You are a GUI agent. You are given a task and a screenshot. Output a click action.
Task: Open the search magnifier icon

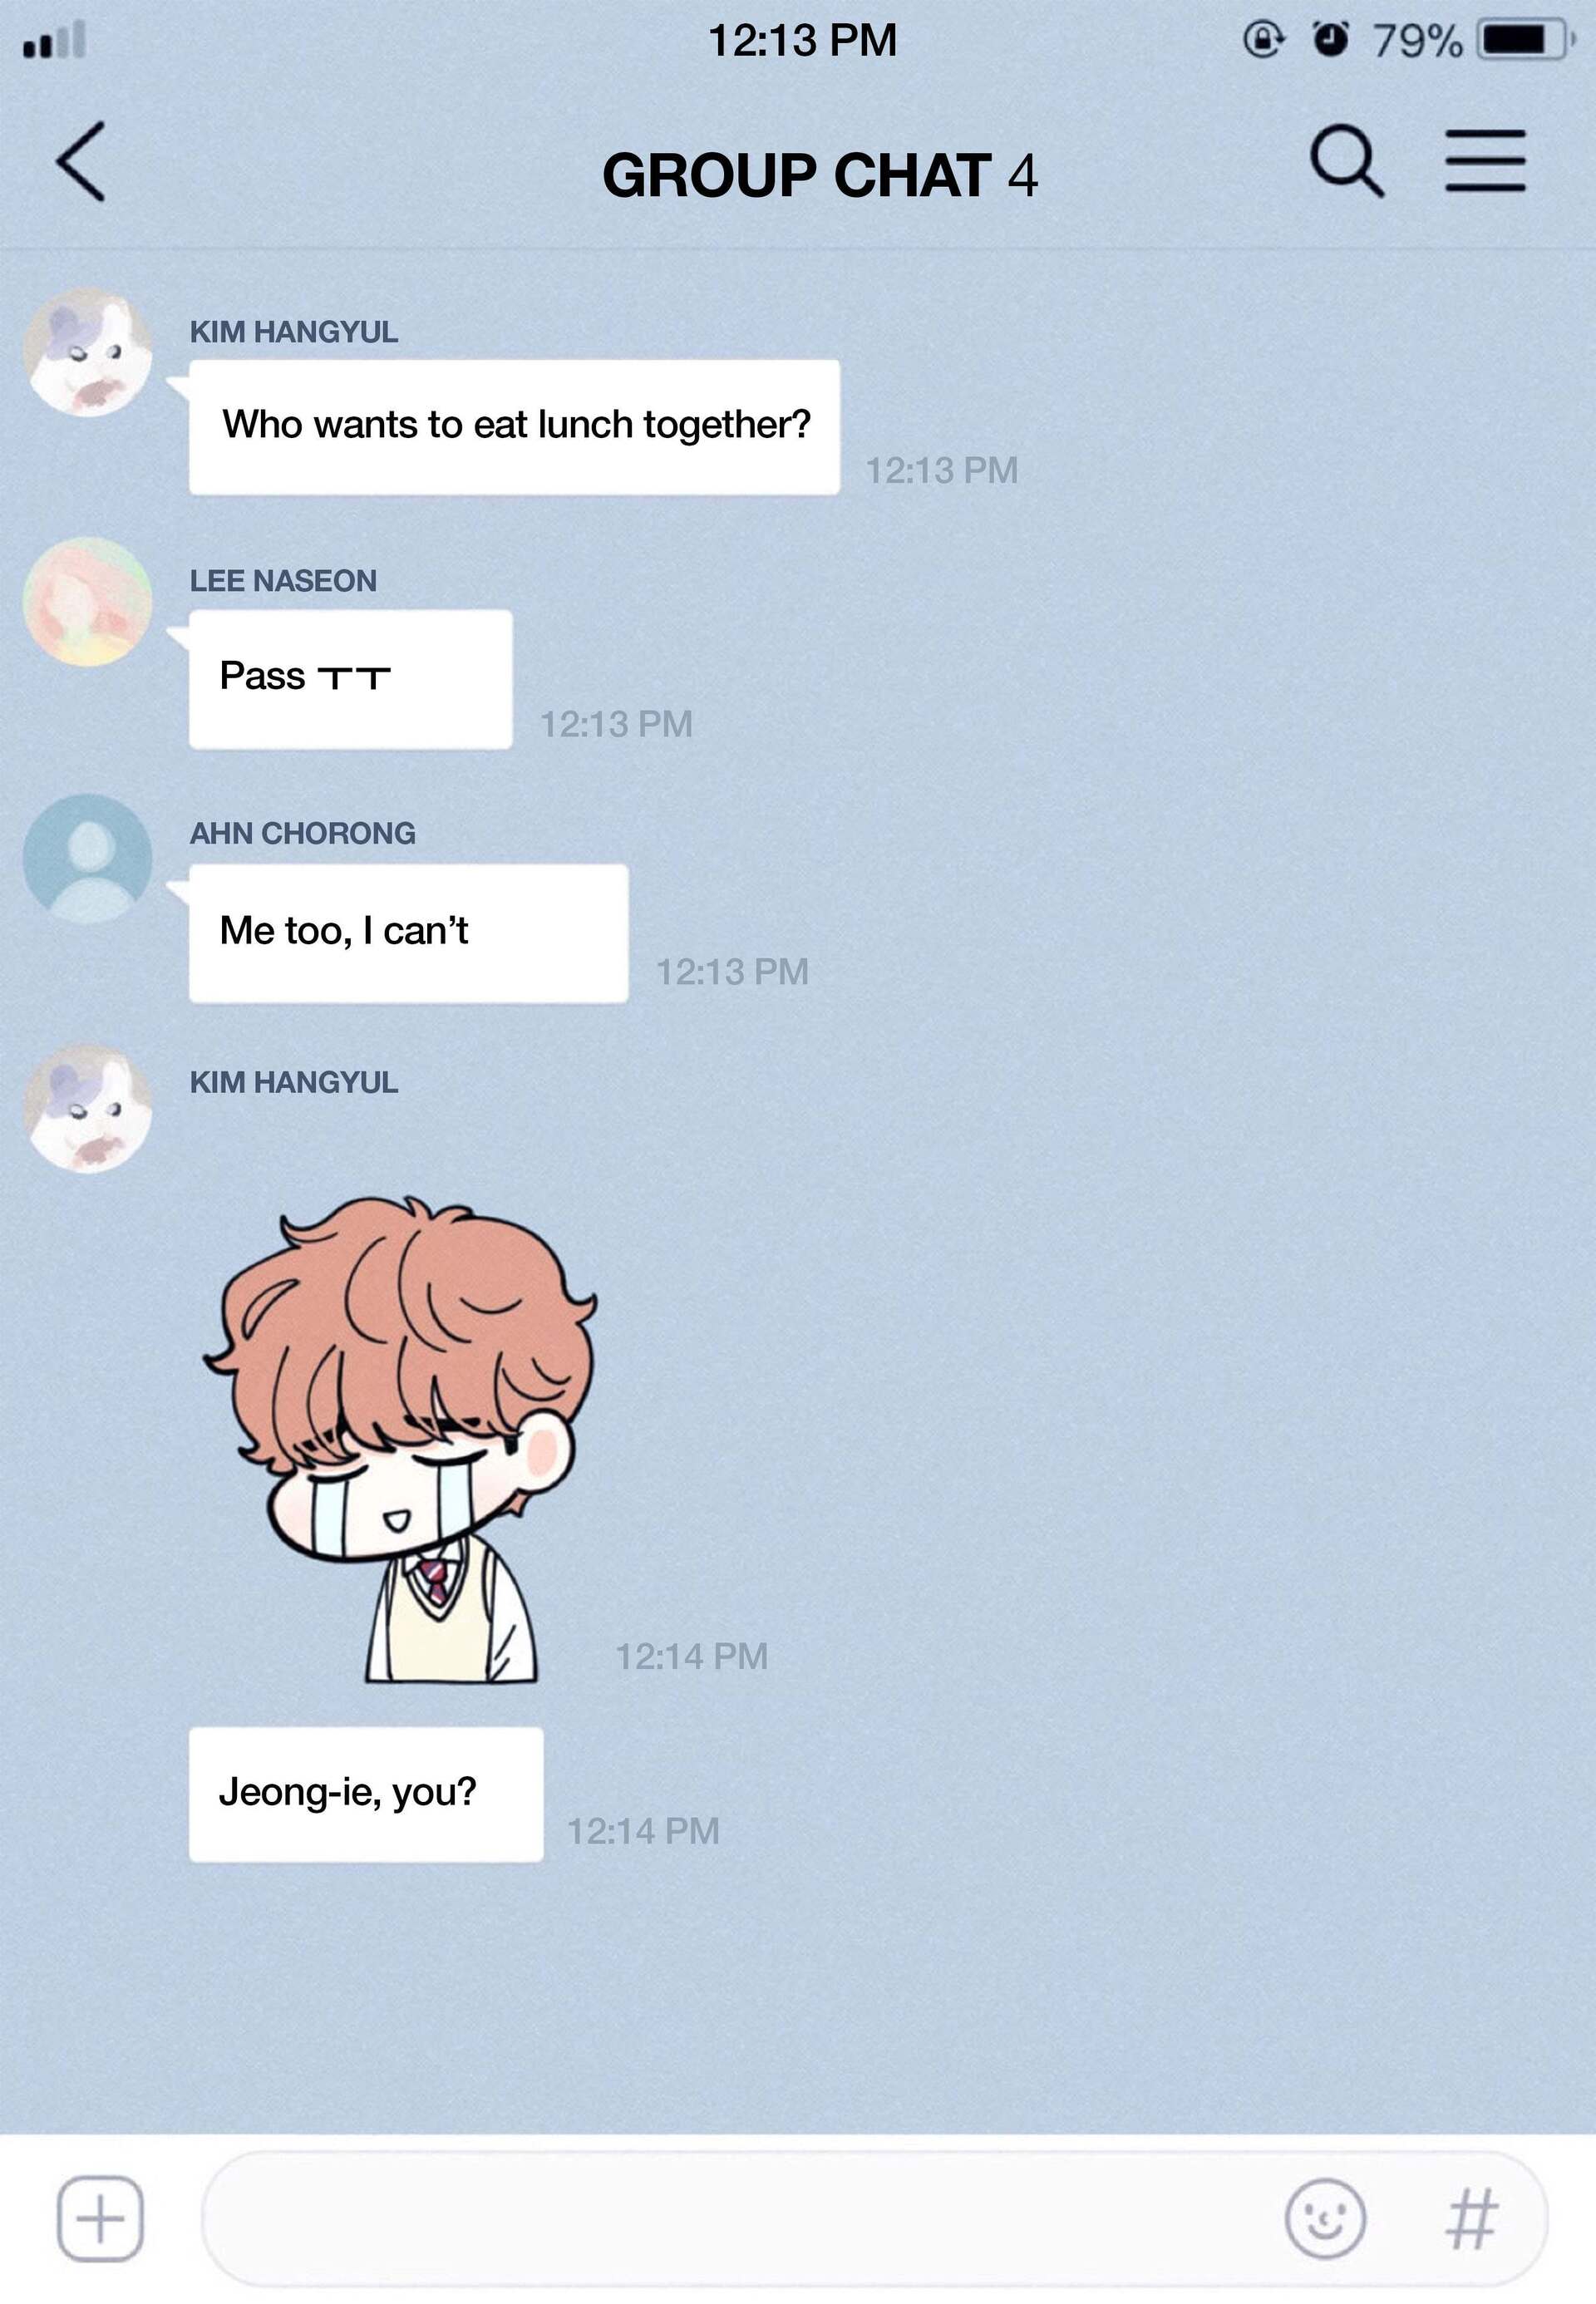point(1347,161)
